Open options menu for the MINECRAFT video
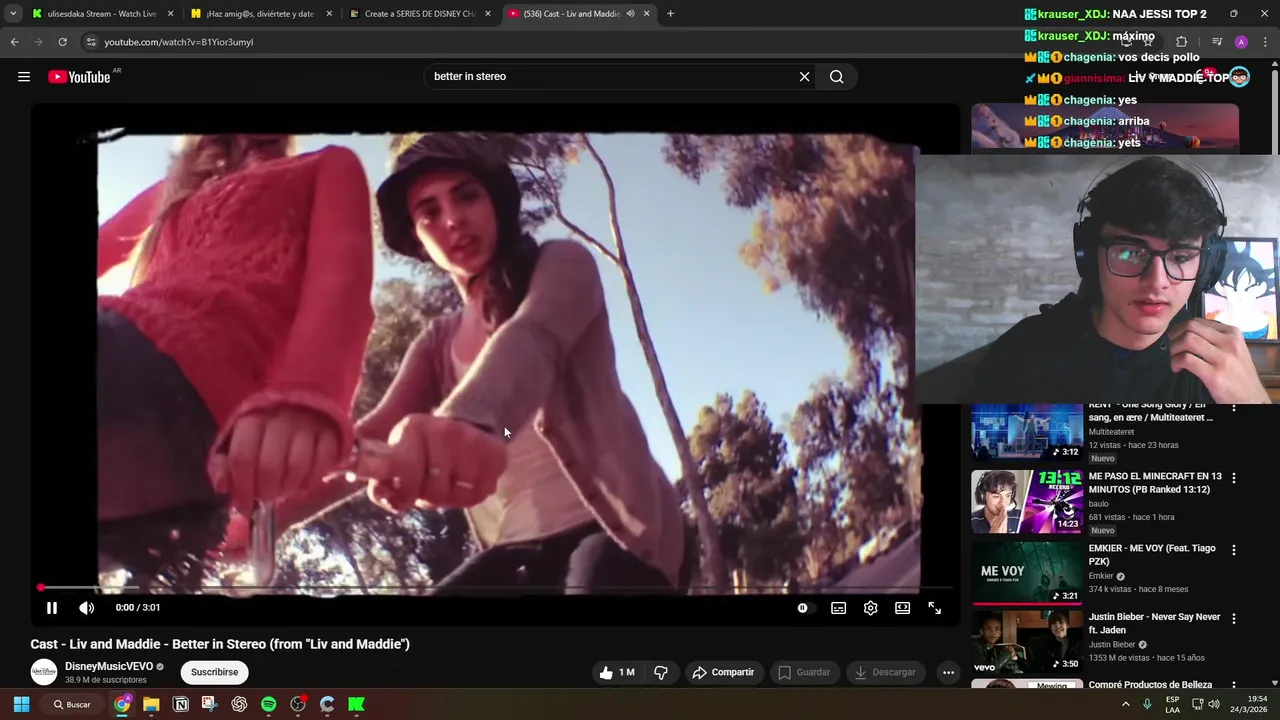 (1234, 478)
